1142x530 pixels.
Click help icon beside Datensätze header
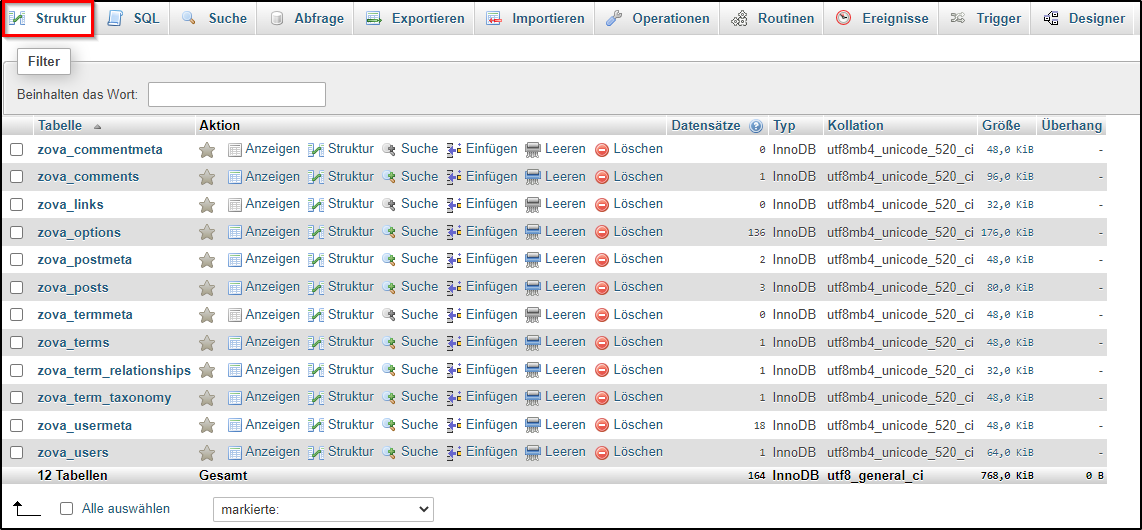(x=756, y=126)
